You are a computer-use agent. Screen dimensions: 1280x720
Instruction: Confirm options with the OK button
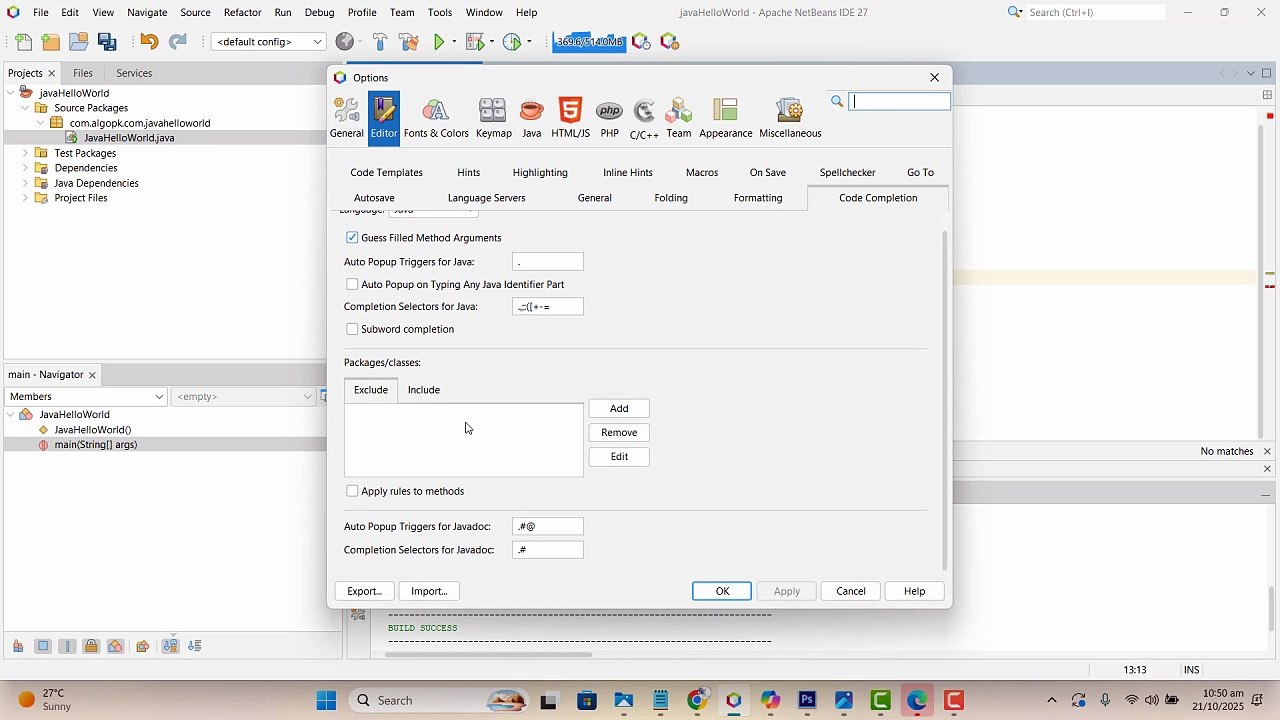click(722, 592)
